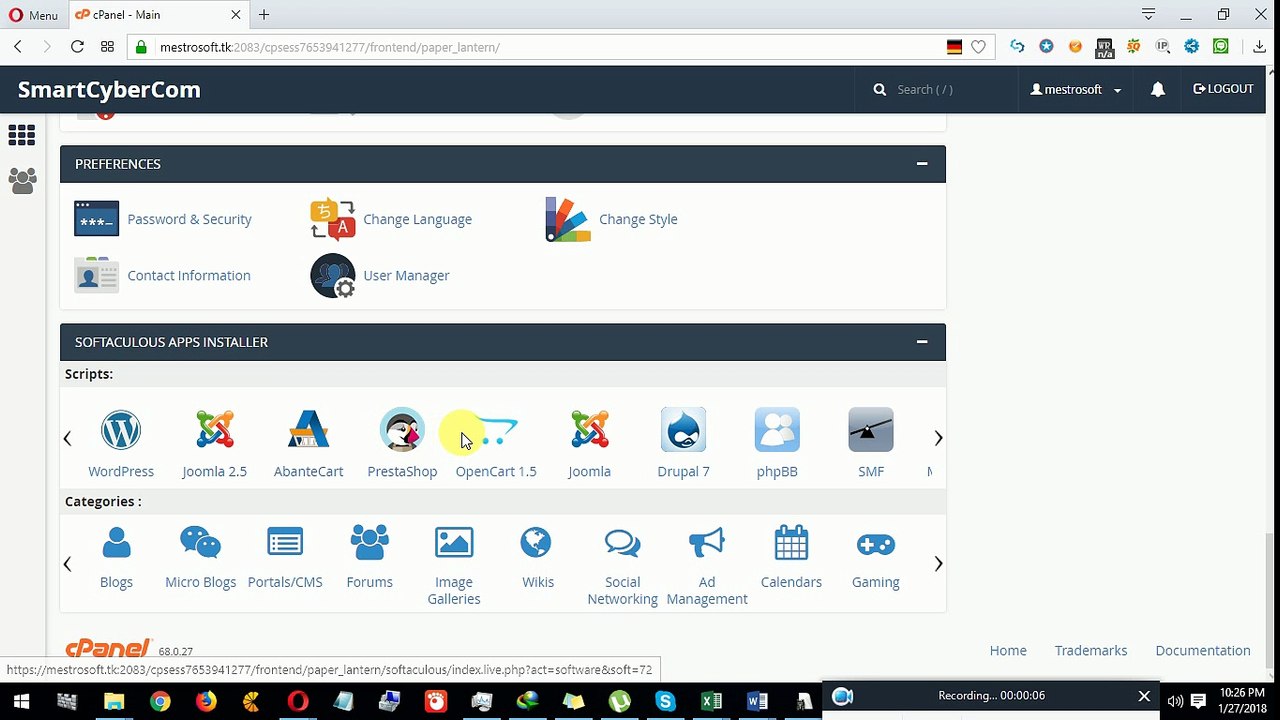
Task: Browse the Ad Management category
Action: point(707,543)
